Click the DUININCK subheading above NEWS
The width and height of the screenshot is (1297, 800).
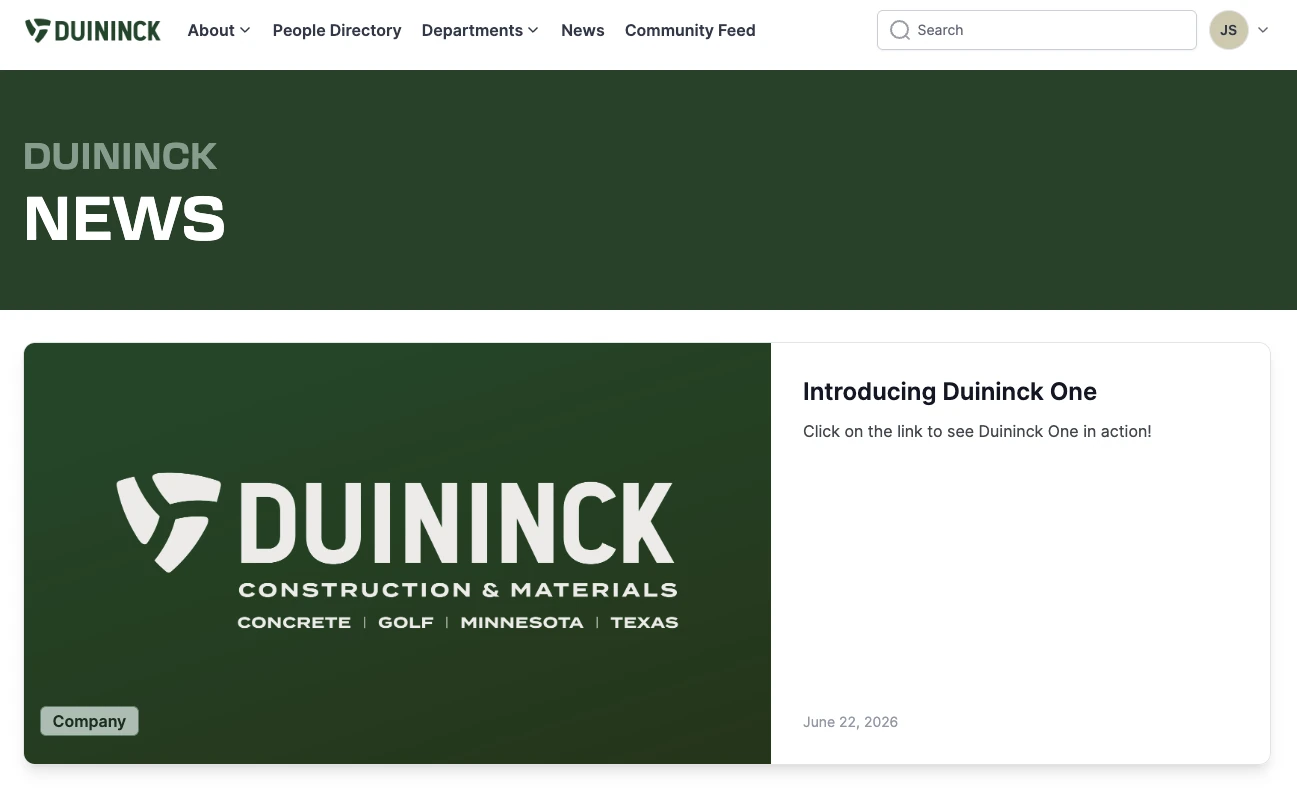[x=120, y=156]
